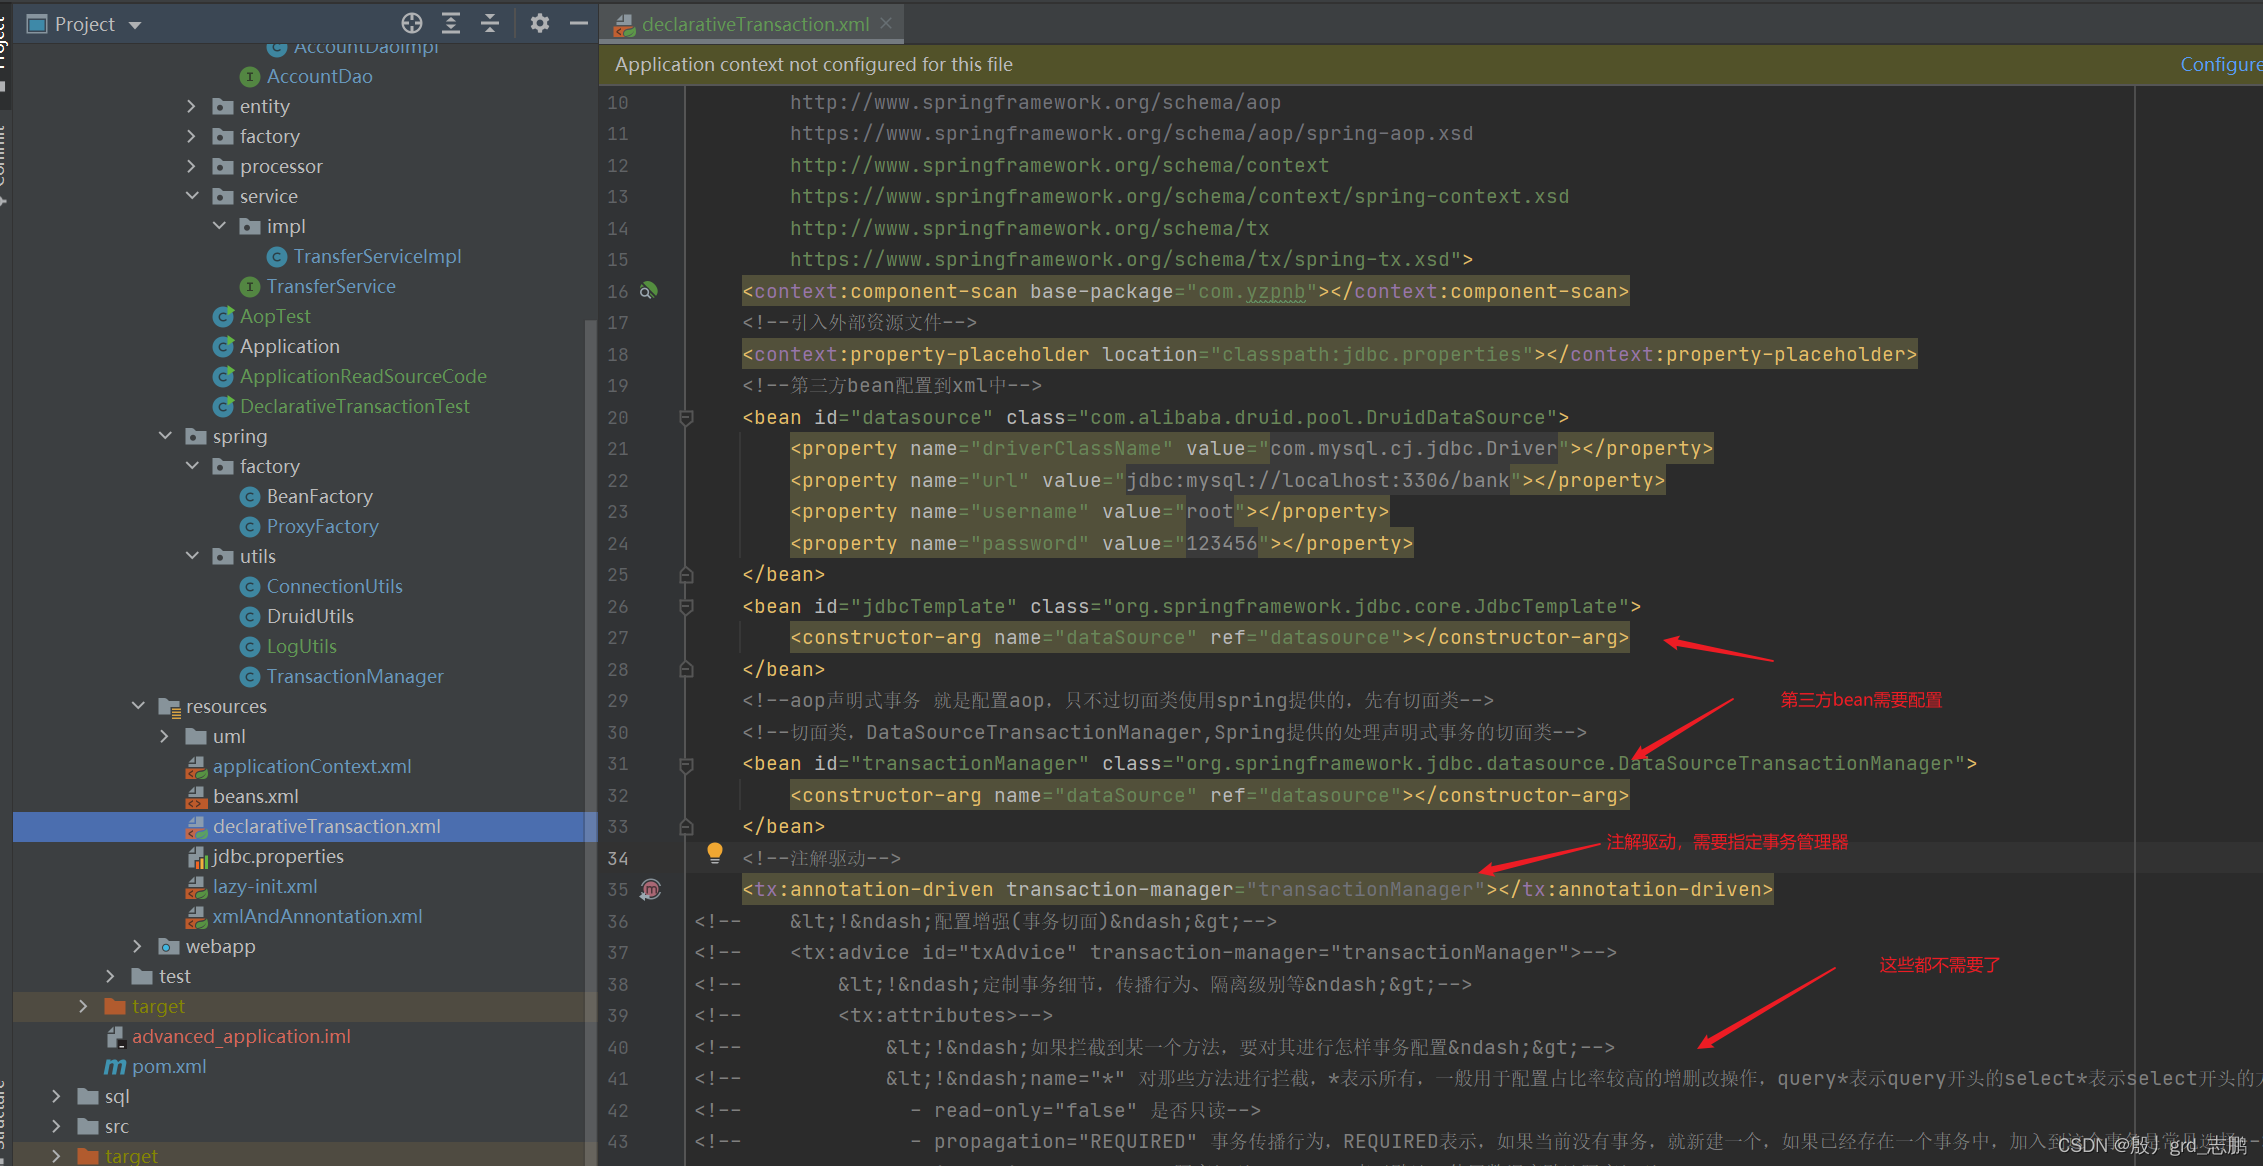Screen dimensions: 2263x1166
Task: Close the declarativeTransaction.xml tab
Action: point(887,24)
